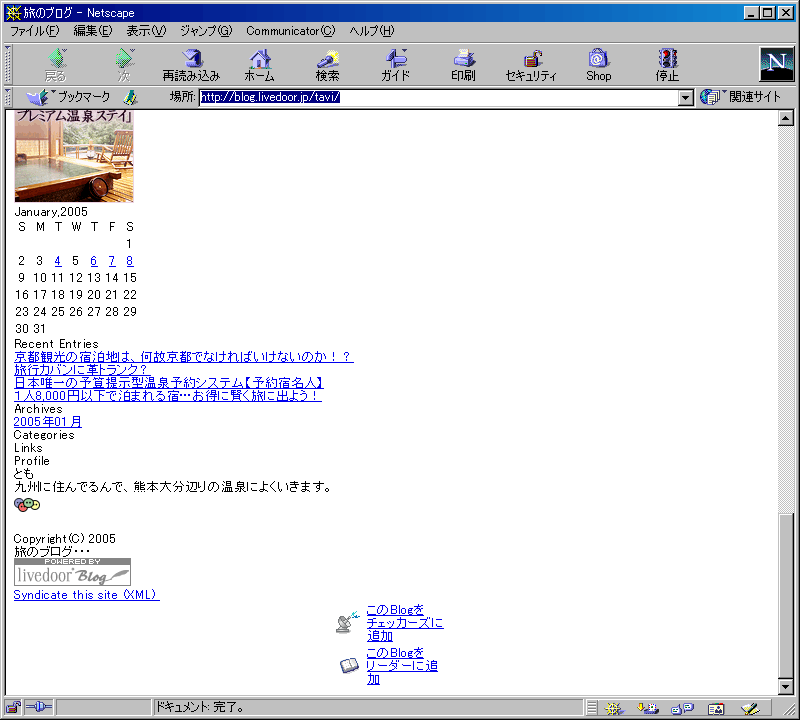Open the 関連サイト related sites button
Image resolution: width=800 pixels, height=720 pixels.
pyautogui.click(x=740, y=96)
